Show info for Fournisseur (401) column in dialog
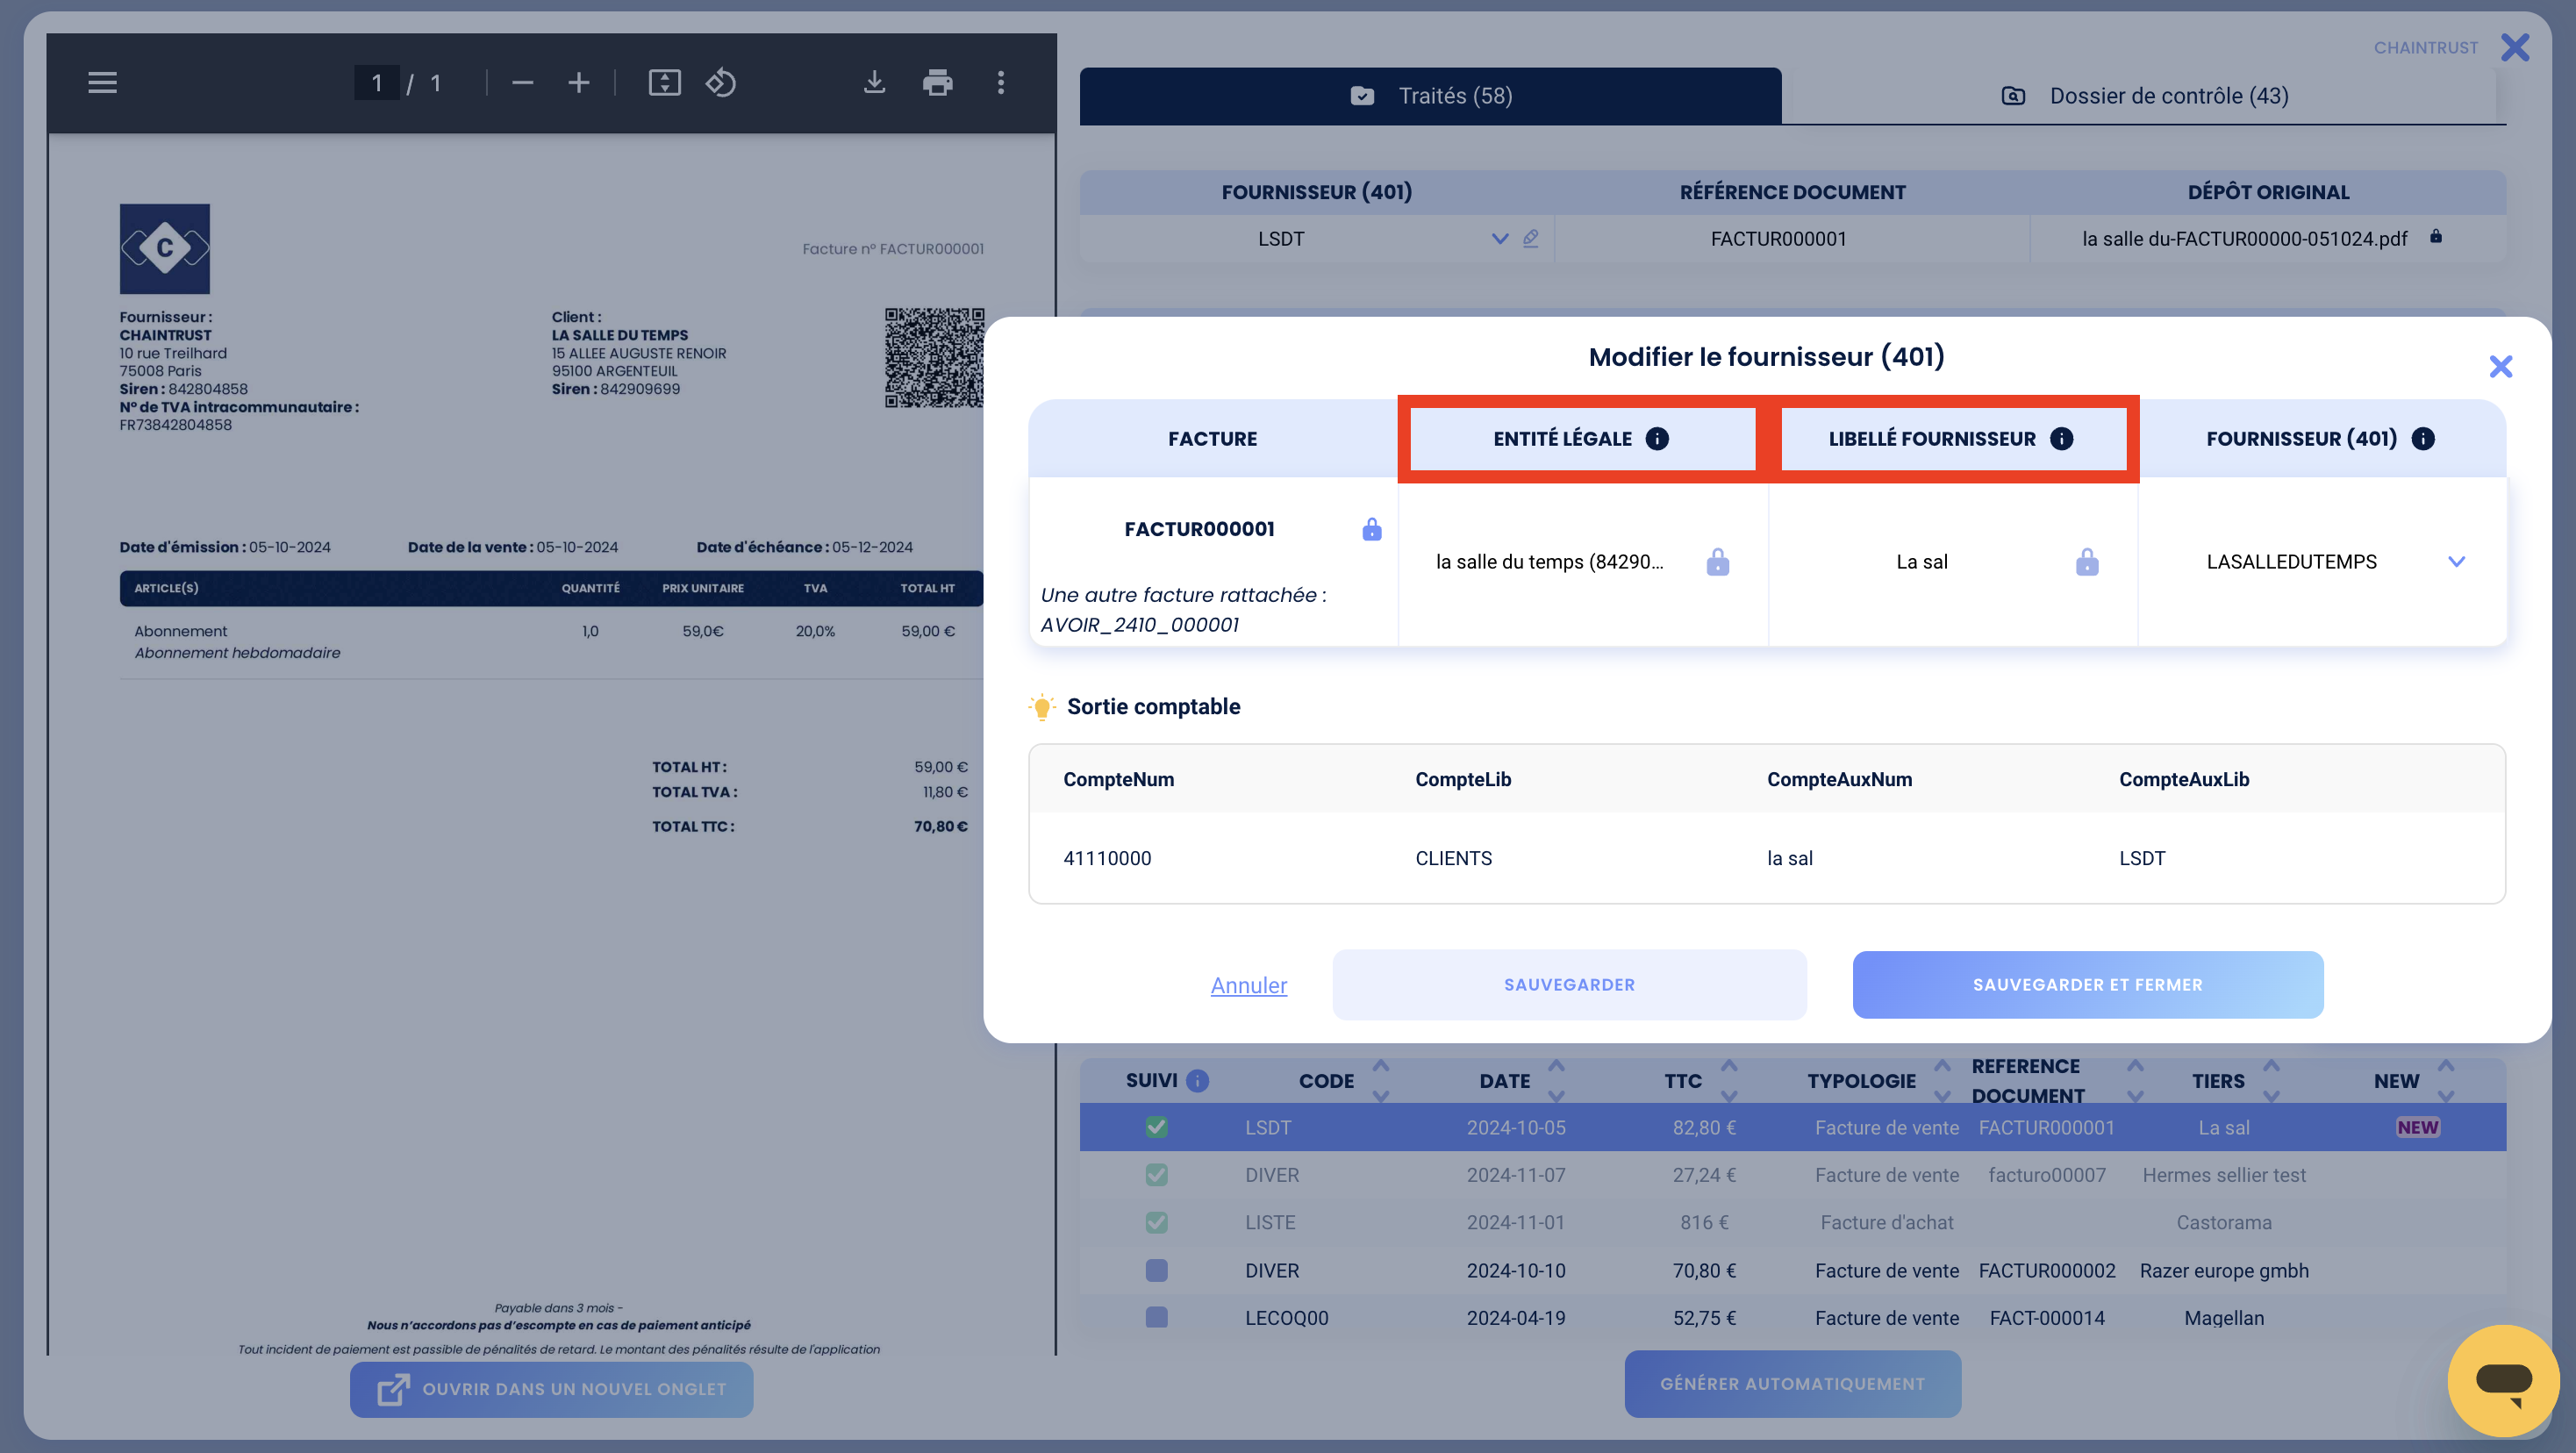Viewport: 2576px width, 1453px height. (x=2422, y=439)
